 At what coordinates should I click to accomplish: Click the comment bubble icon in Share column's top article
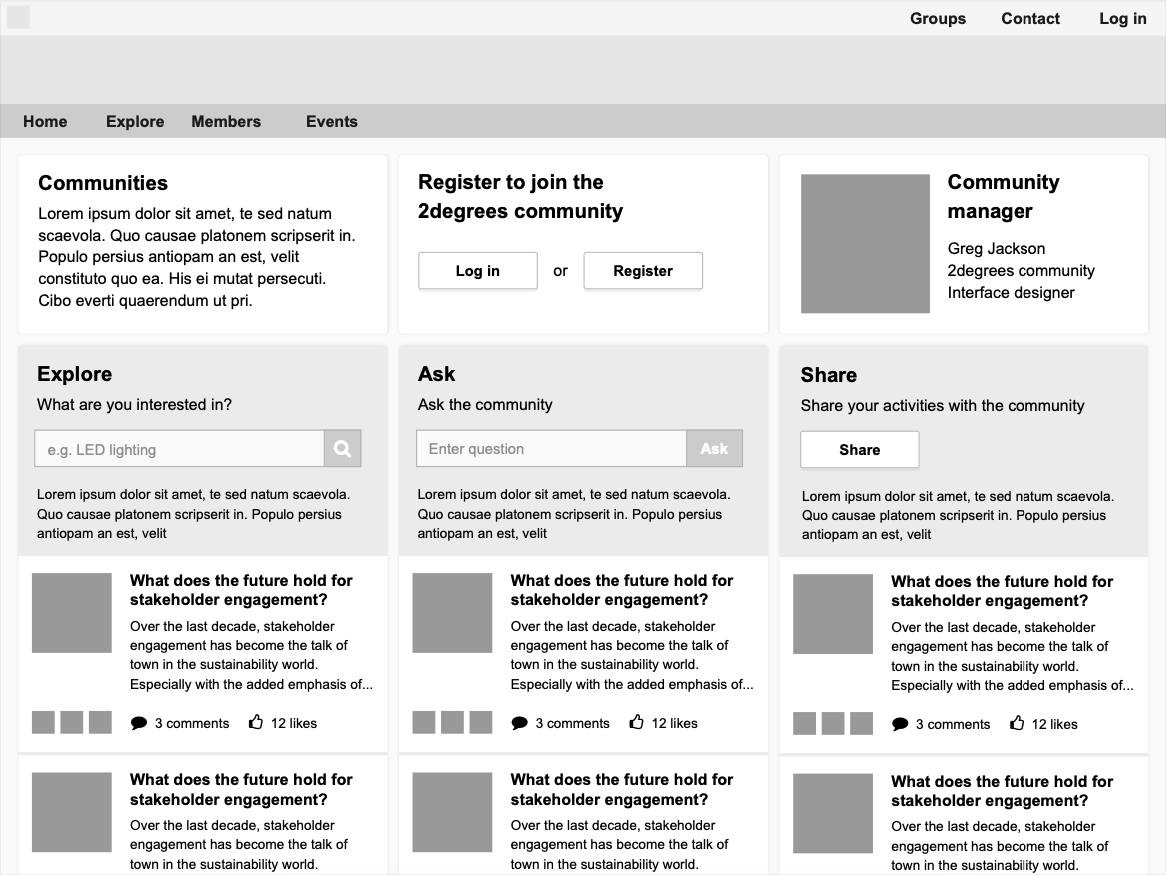(x=900, y=724)
